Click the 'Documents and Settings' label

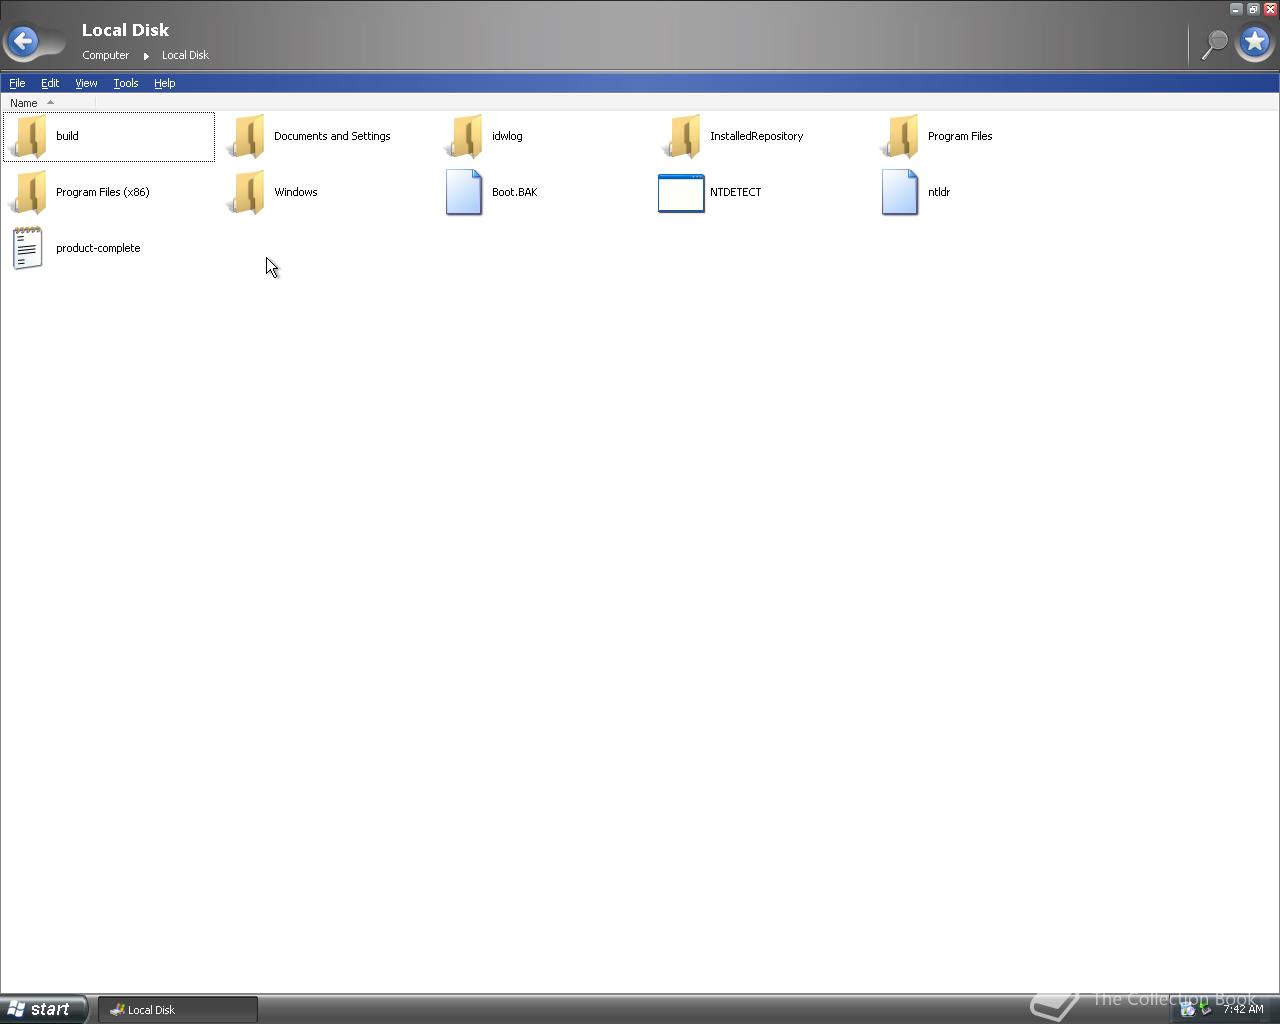click(332, 136)
